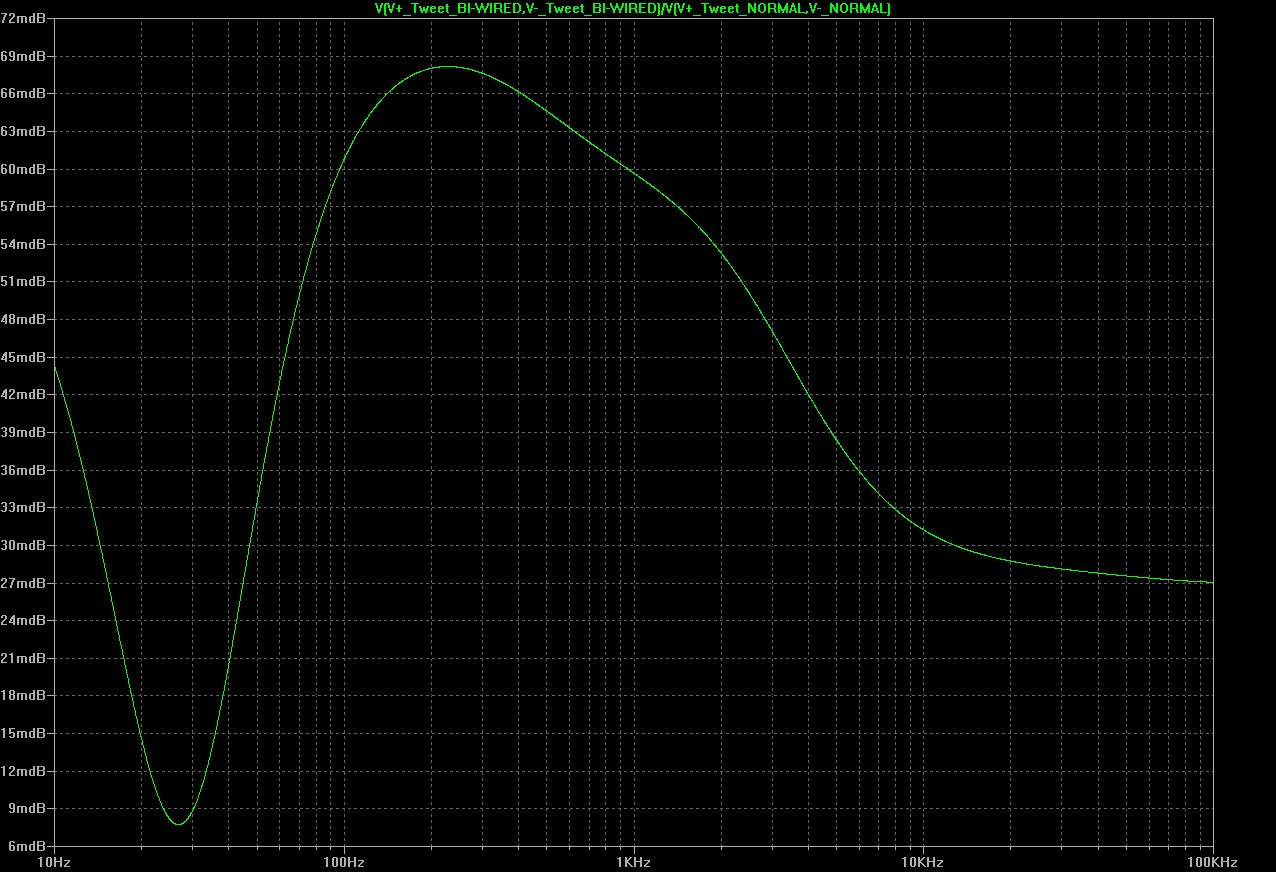Viewport: 1276px width, 872px height.
Task: Click the green Tweet_BI-WIRED trace label
Action: (x=632, y=8)
